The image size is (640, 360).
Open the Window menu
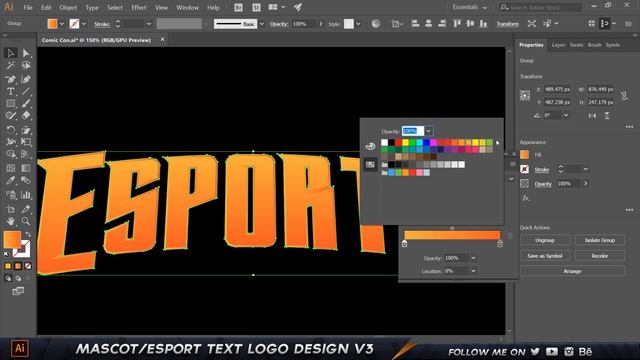click(187, 7)
